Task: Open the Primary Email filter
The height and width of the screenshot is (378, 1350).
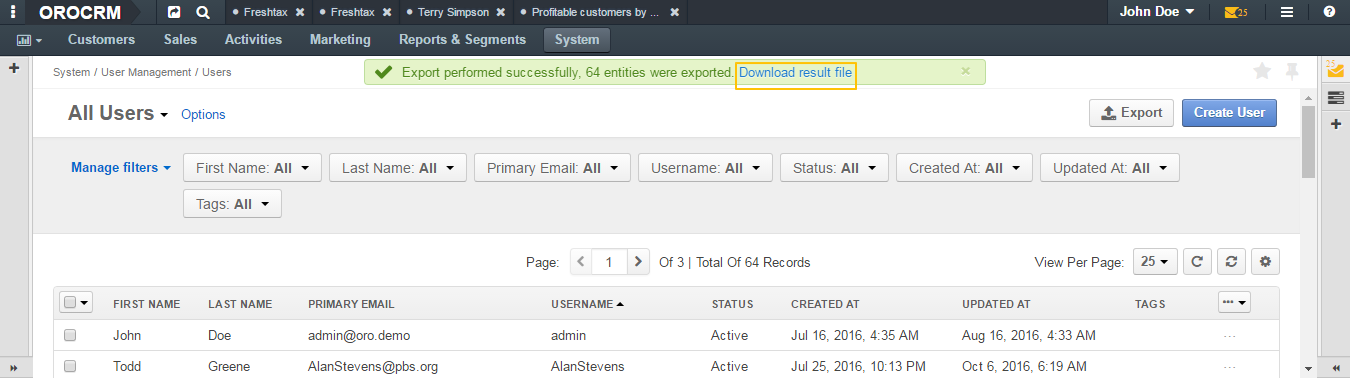Action: click(552, 168)
